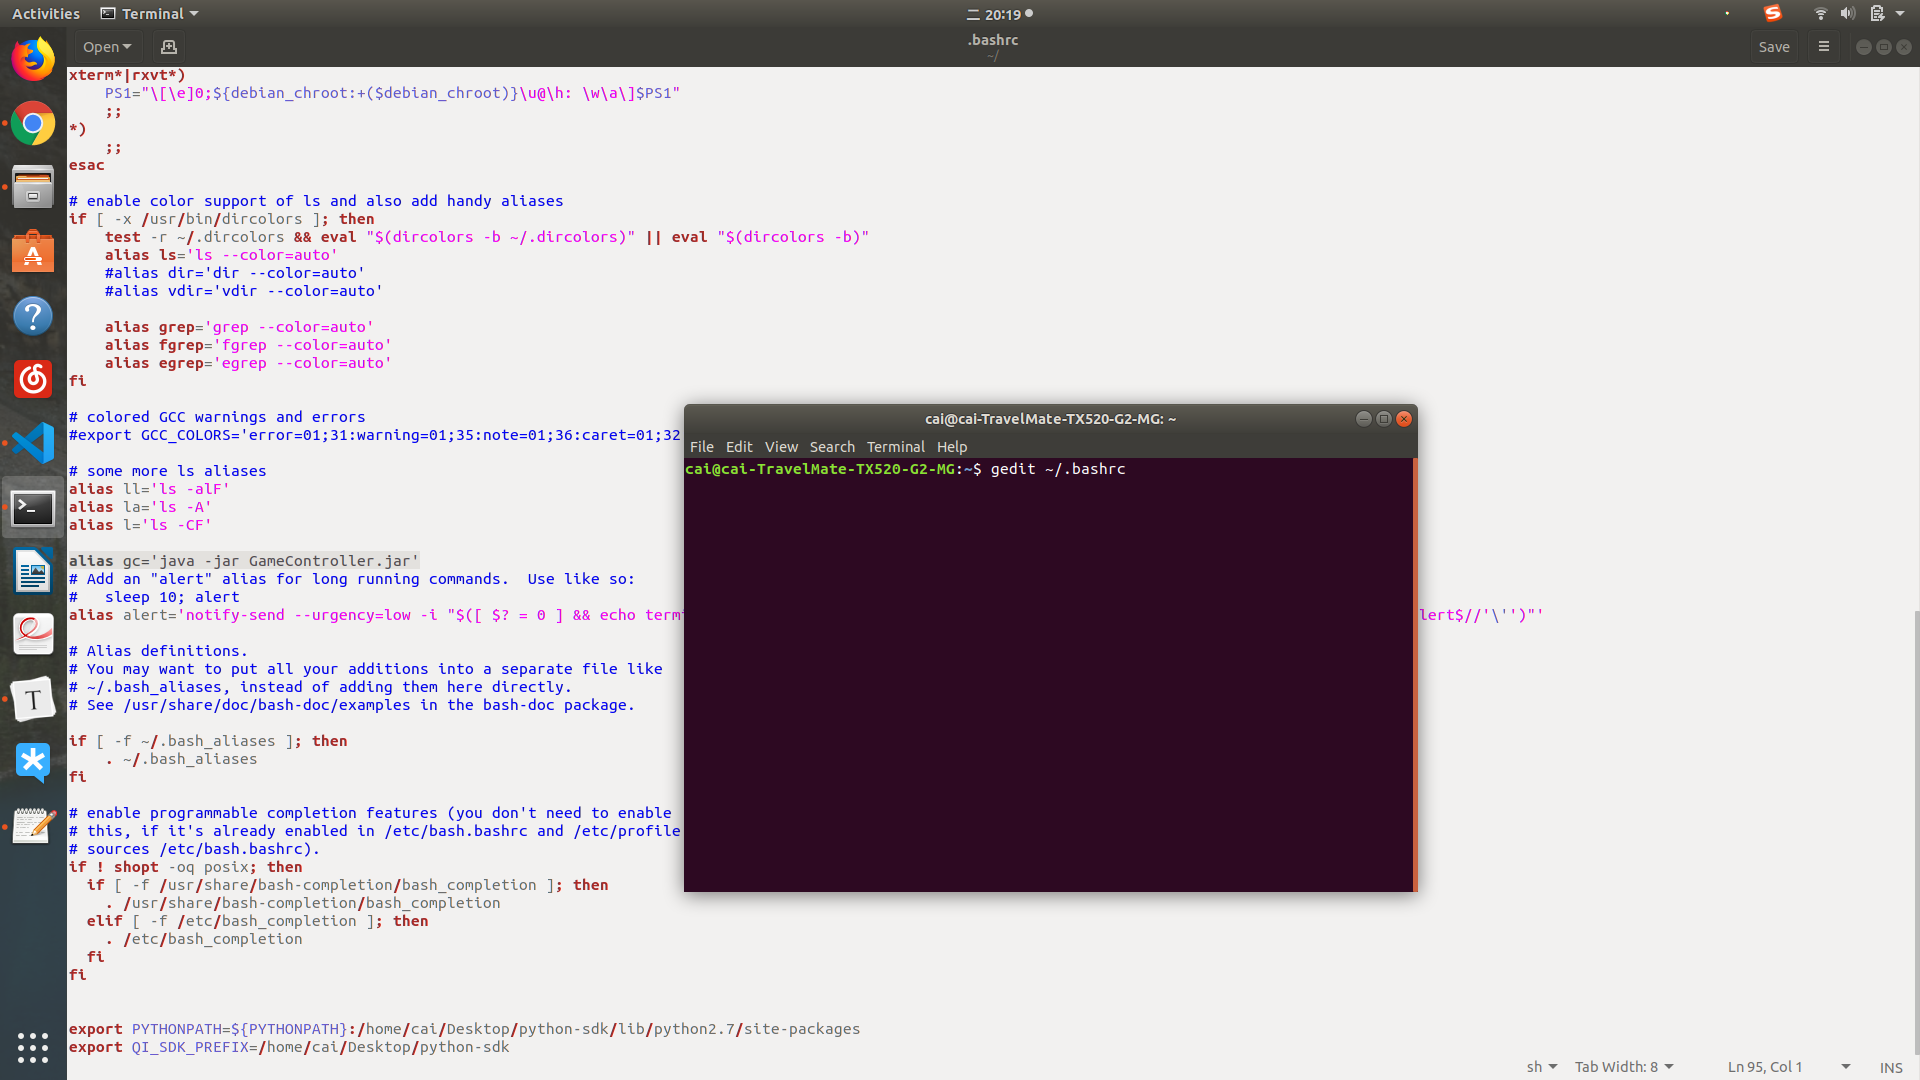The image size is (1920, 1080).
Task: Open the gedit hamburger menu
Action: point(1823,47)
